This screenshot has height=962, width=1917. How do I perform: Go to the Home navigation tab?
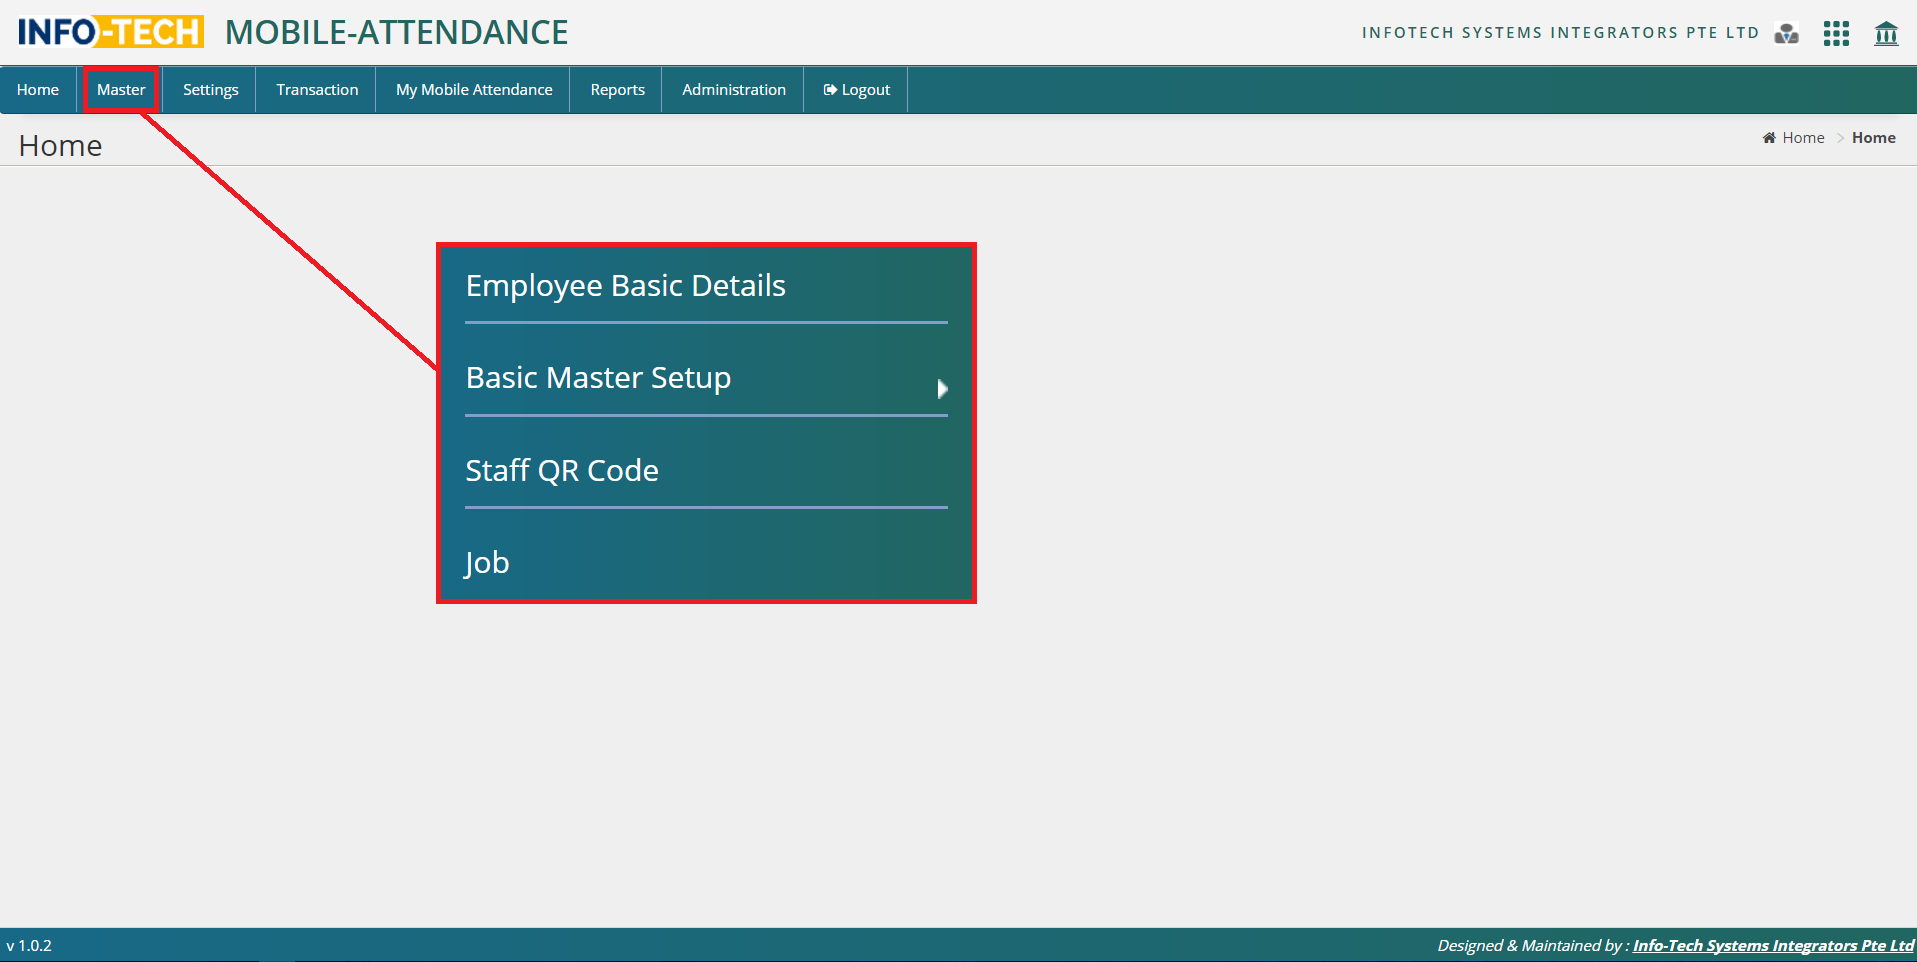click(x=38, y=90)
